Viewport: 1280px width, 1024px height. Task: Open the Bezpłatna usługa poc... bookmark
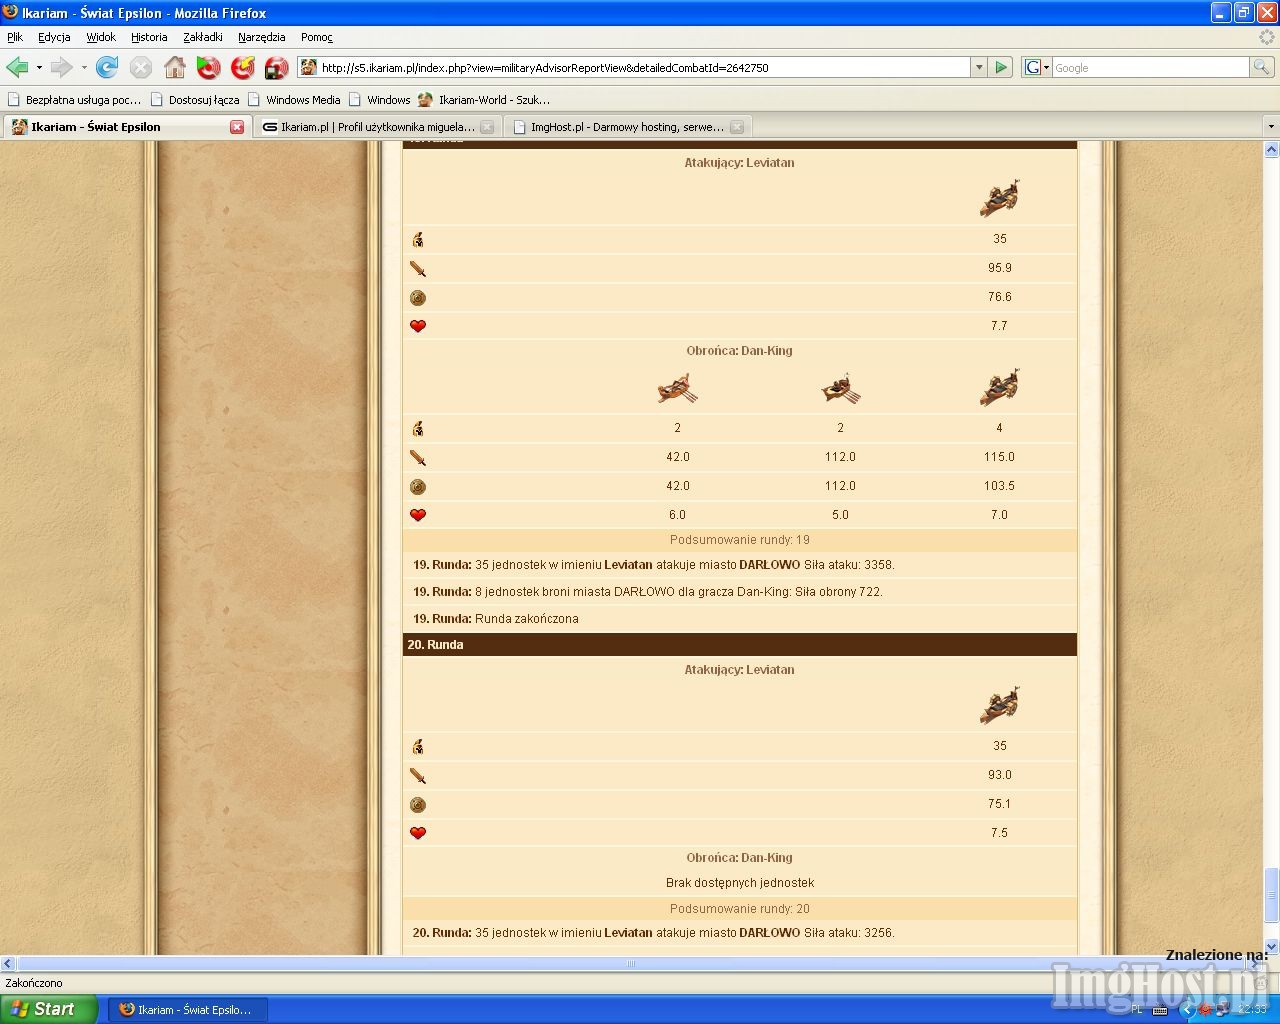(74, 100)
